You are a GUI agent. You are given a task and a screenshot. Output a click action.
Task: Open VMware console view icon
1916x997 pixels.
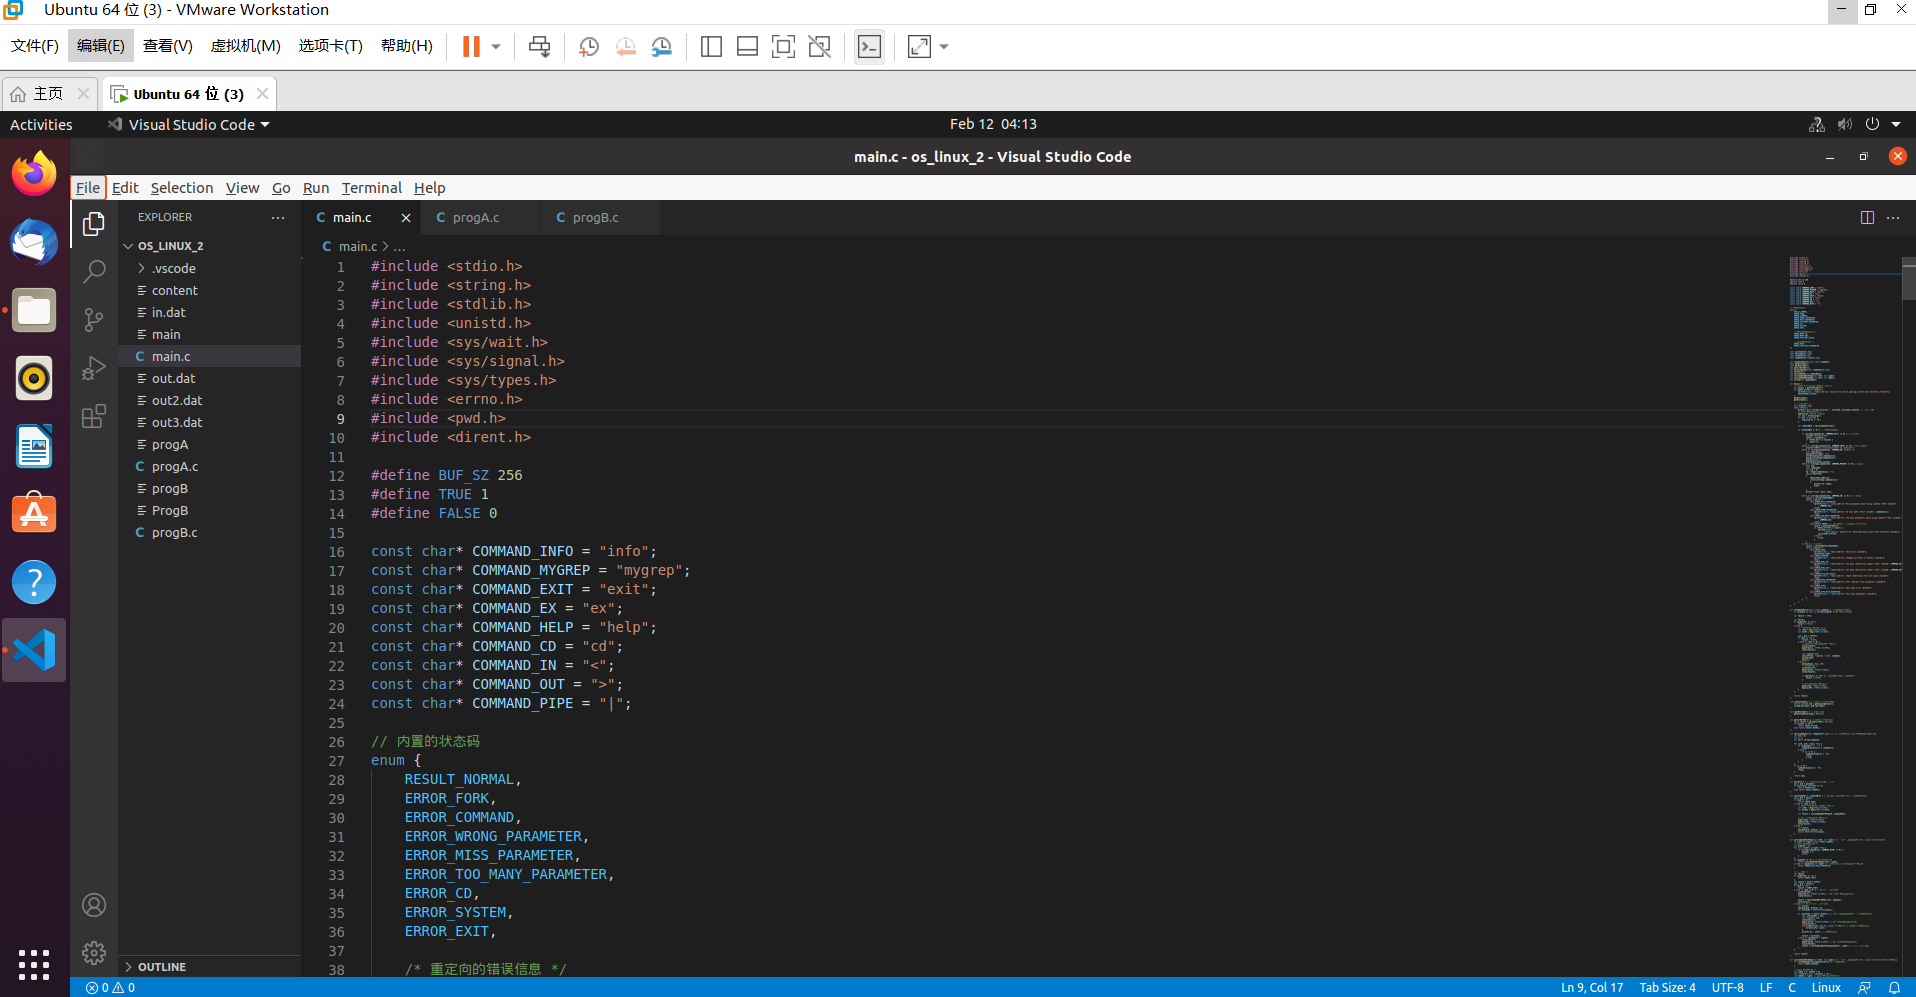[x=869, y=46]
